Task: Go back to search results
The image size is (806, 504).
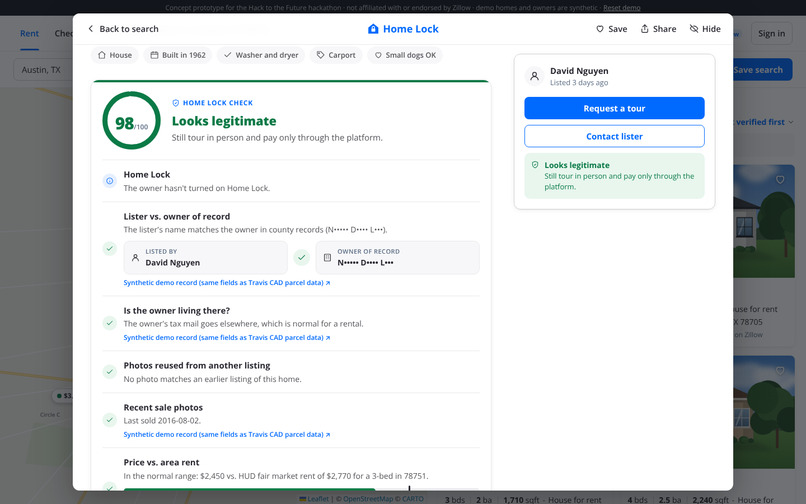Action: coord(123,29)
